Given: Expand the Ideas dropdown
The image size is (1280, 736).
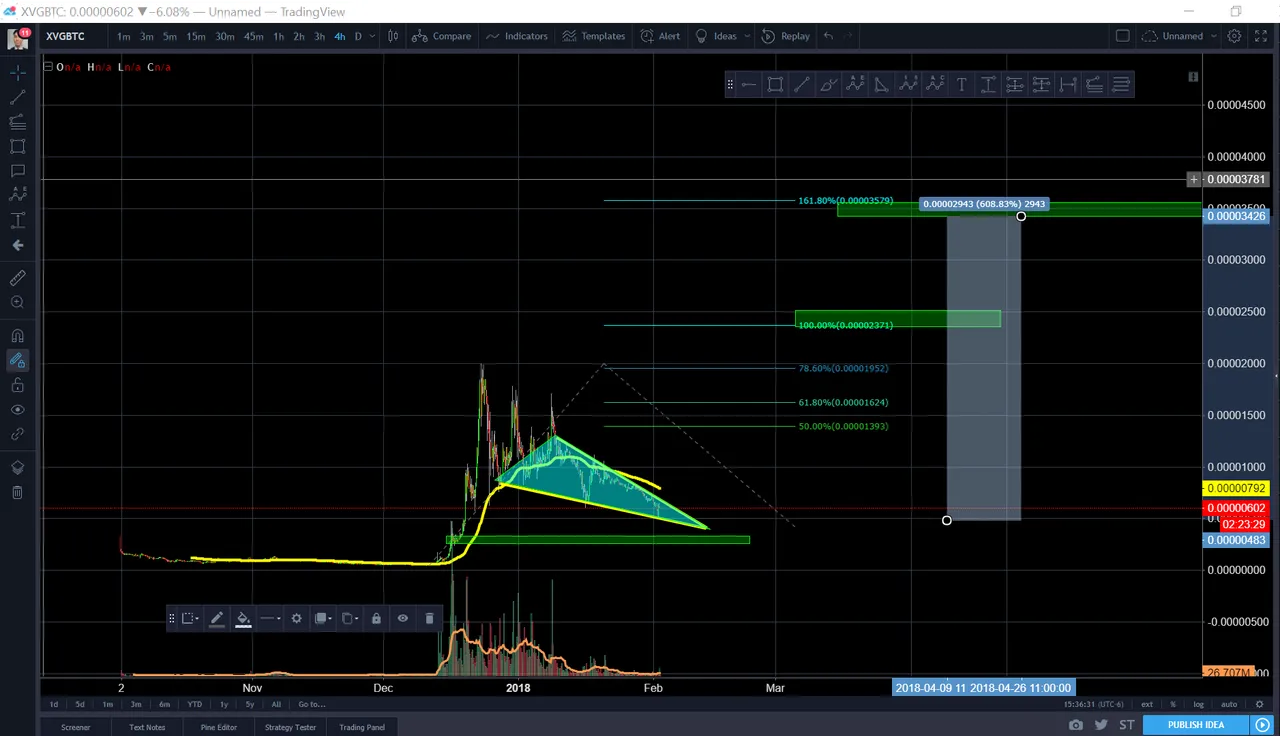Looking at the screenshot, I should 747,36.
